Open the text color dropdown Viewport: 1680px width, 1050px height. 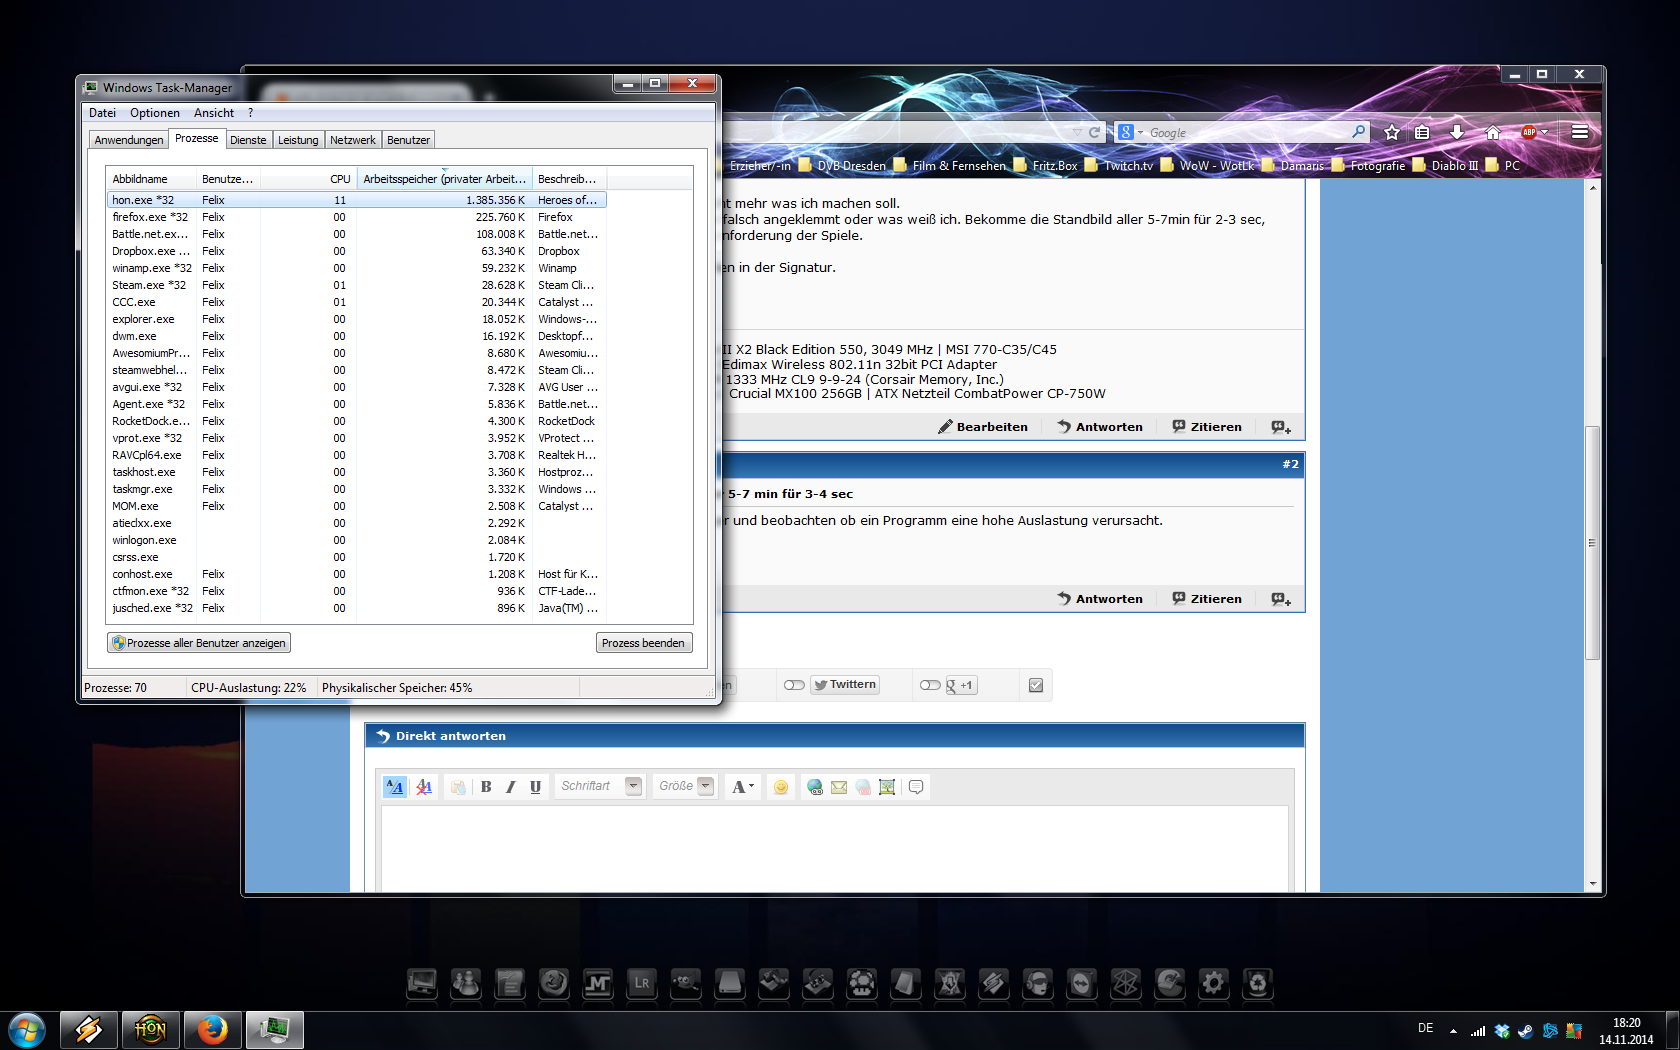743,787
